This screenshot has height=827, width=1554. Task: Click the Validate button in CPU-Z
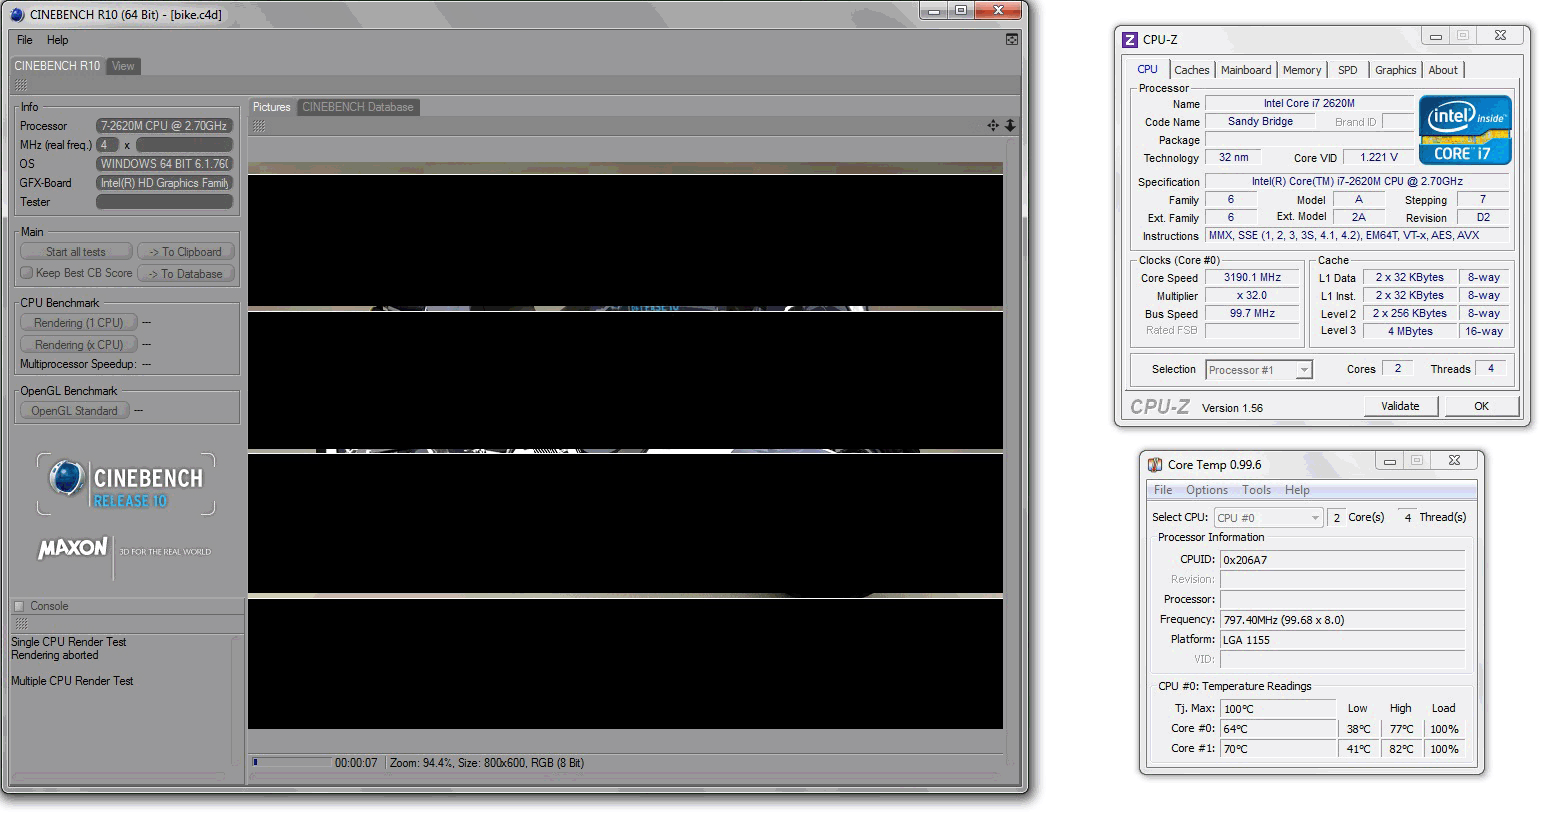tap(1400, 406)
